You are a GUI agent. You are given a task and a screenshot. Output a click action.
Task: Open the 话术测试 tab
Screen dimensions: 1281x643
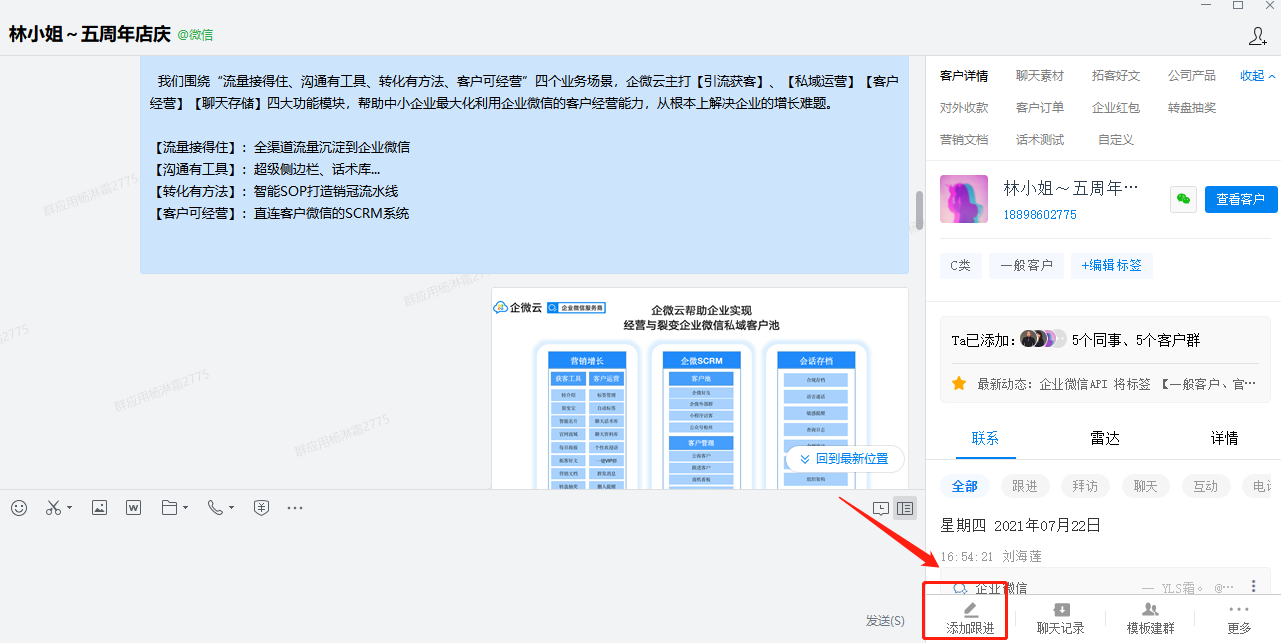point(1040,140)
